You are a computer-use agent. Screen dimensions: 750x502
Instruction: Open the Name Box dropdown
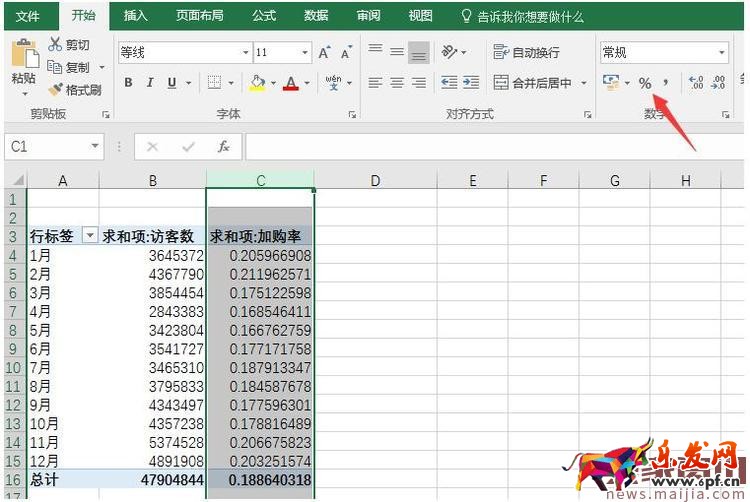click(95, 146)
